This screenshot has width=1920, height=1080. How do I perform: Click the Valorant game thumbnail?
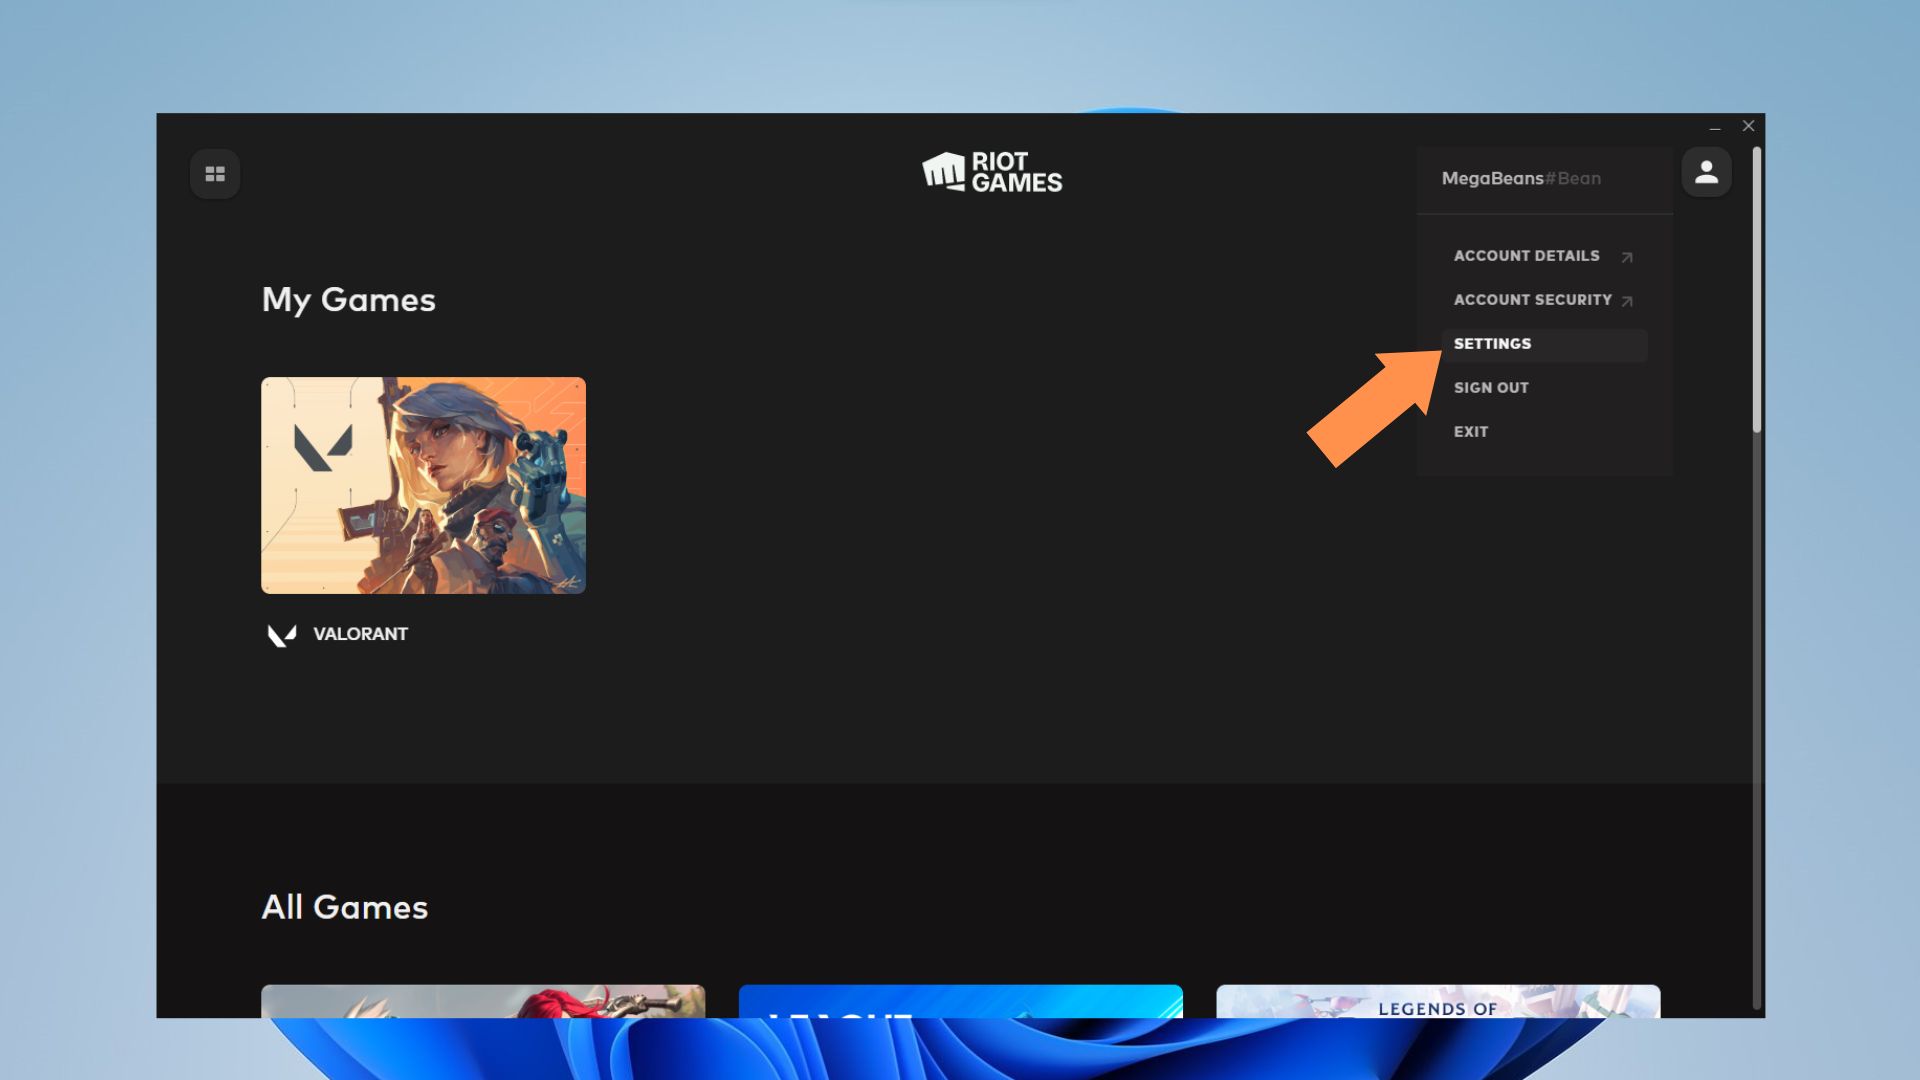[423, 485]
